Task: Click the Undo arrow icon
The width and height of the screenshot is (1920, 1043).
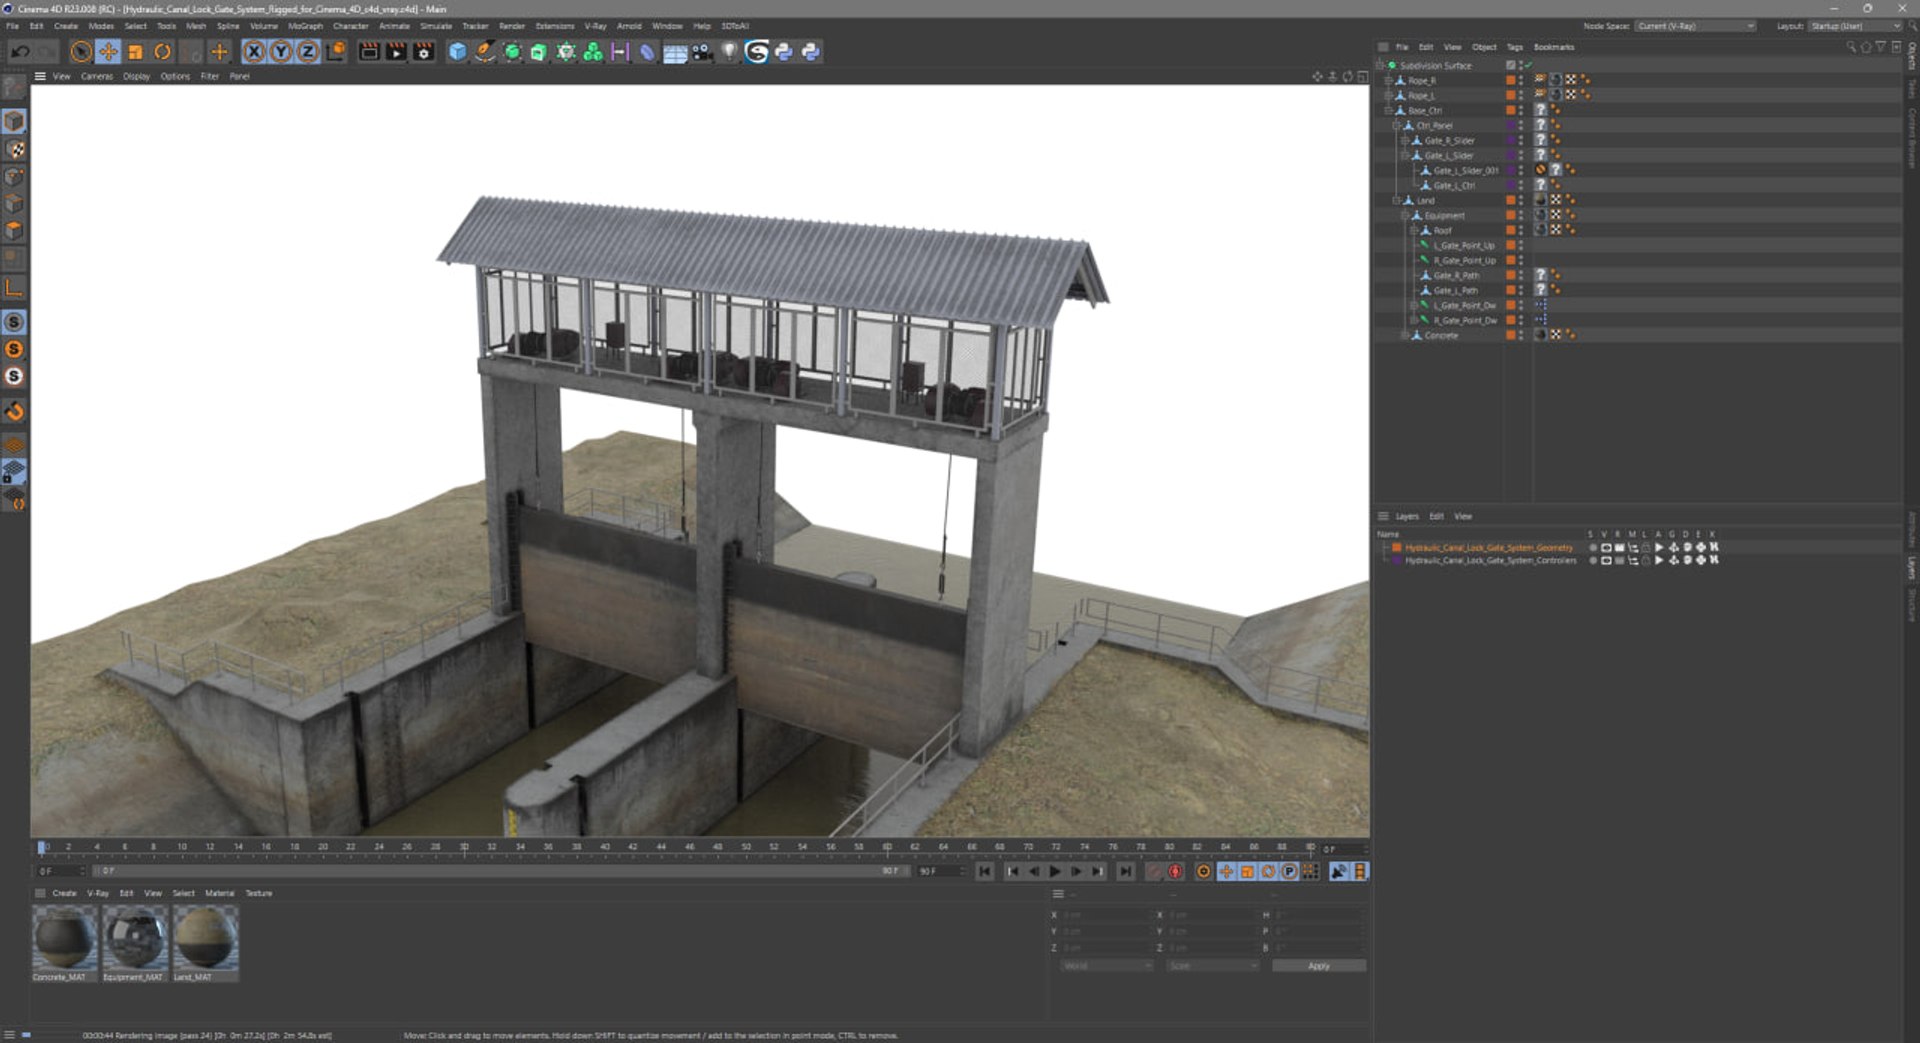Action: tap(19, 52)
